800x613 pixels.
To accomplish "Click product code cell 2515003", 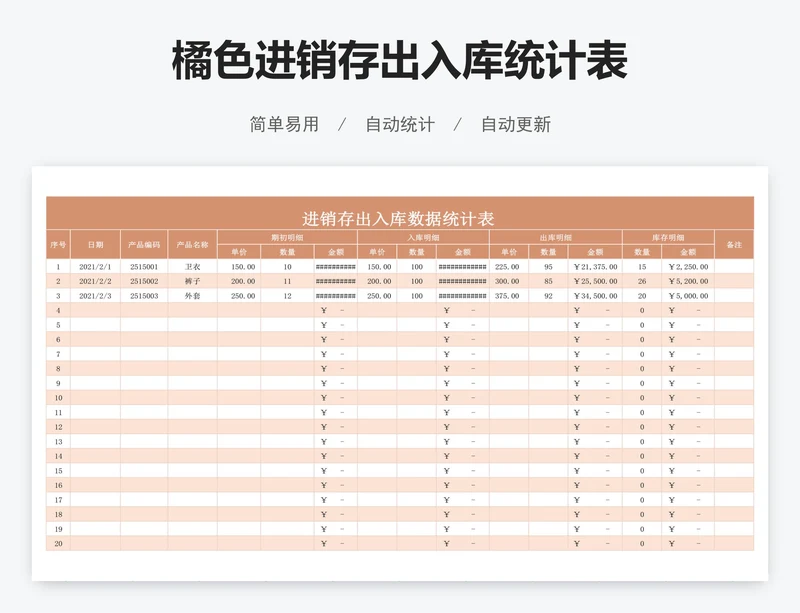I will point(144,296).
